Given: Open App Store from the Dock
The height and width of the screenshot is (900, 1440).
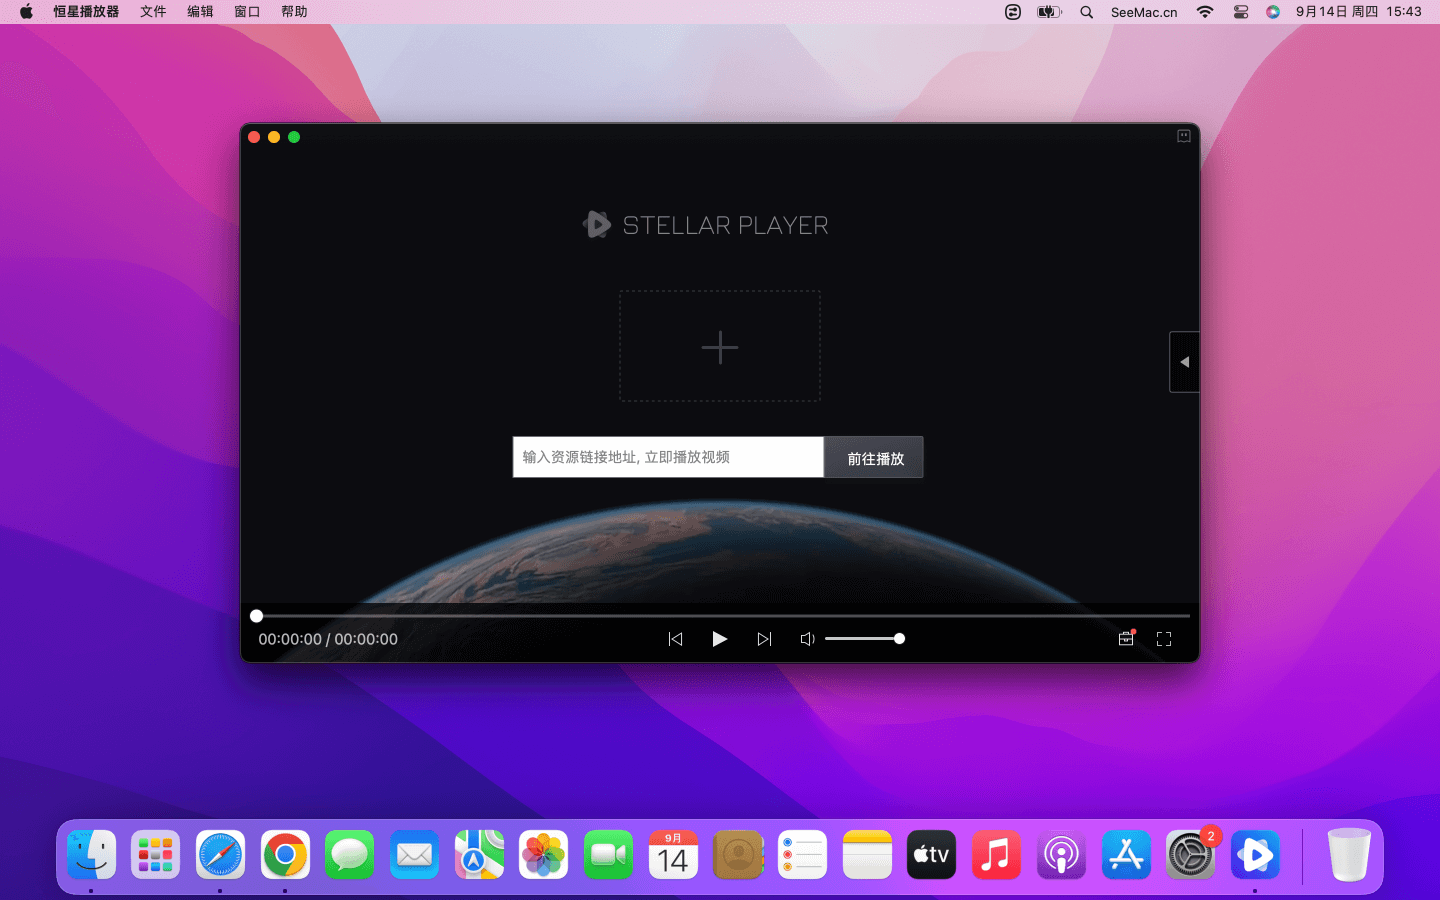Looking at the screenshot, I should pos(1126,855).
